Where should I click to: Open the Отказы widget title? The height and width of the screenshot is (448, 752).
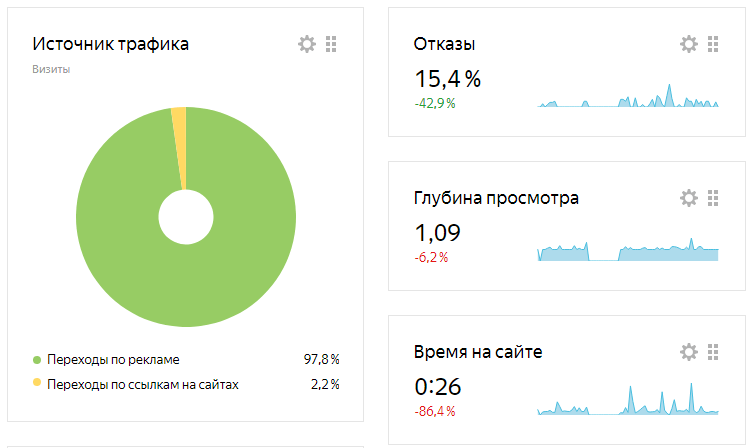pyautogui.click(x=445, y=44)
